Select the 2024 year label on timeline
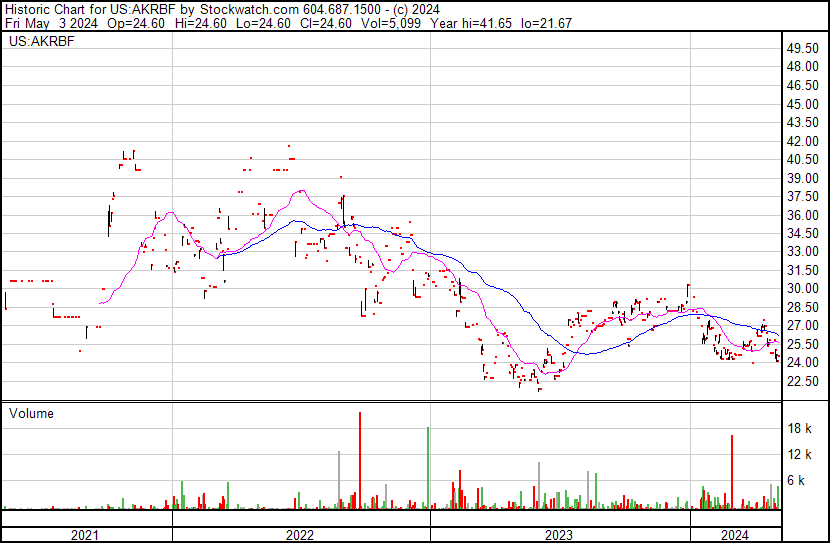 tap(735, 535)
